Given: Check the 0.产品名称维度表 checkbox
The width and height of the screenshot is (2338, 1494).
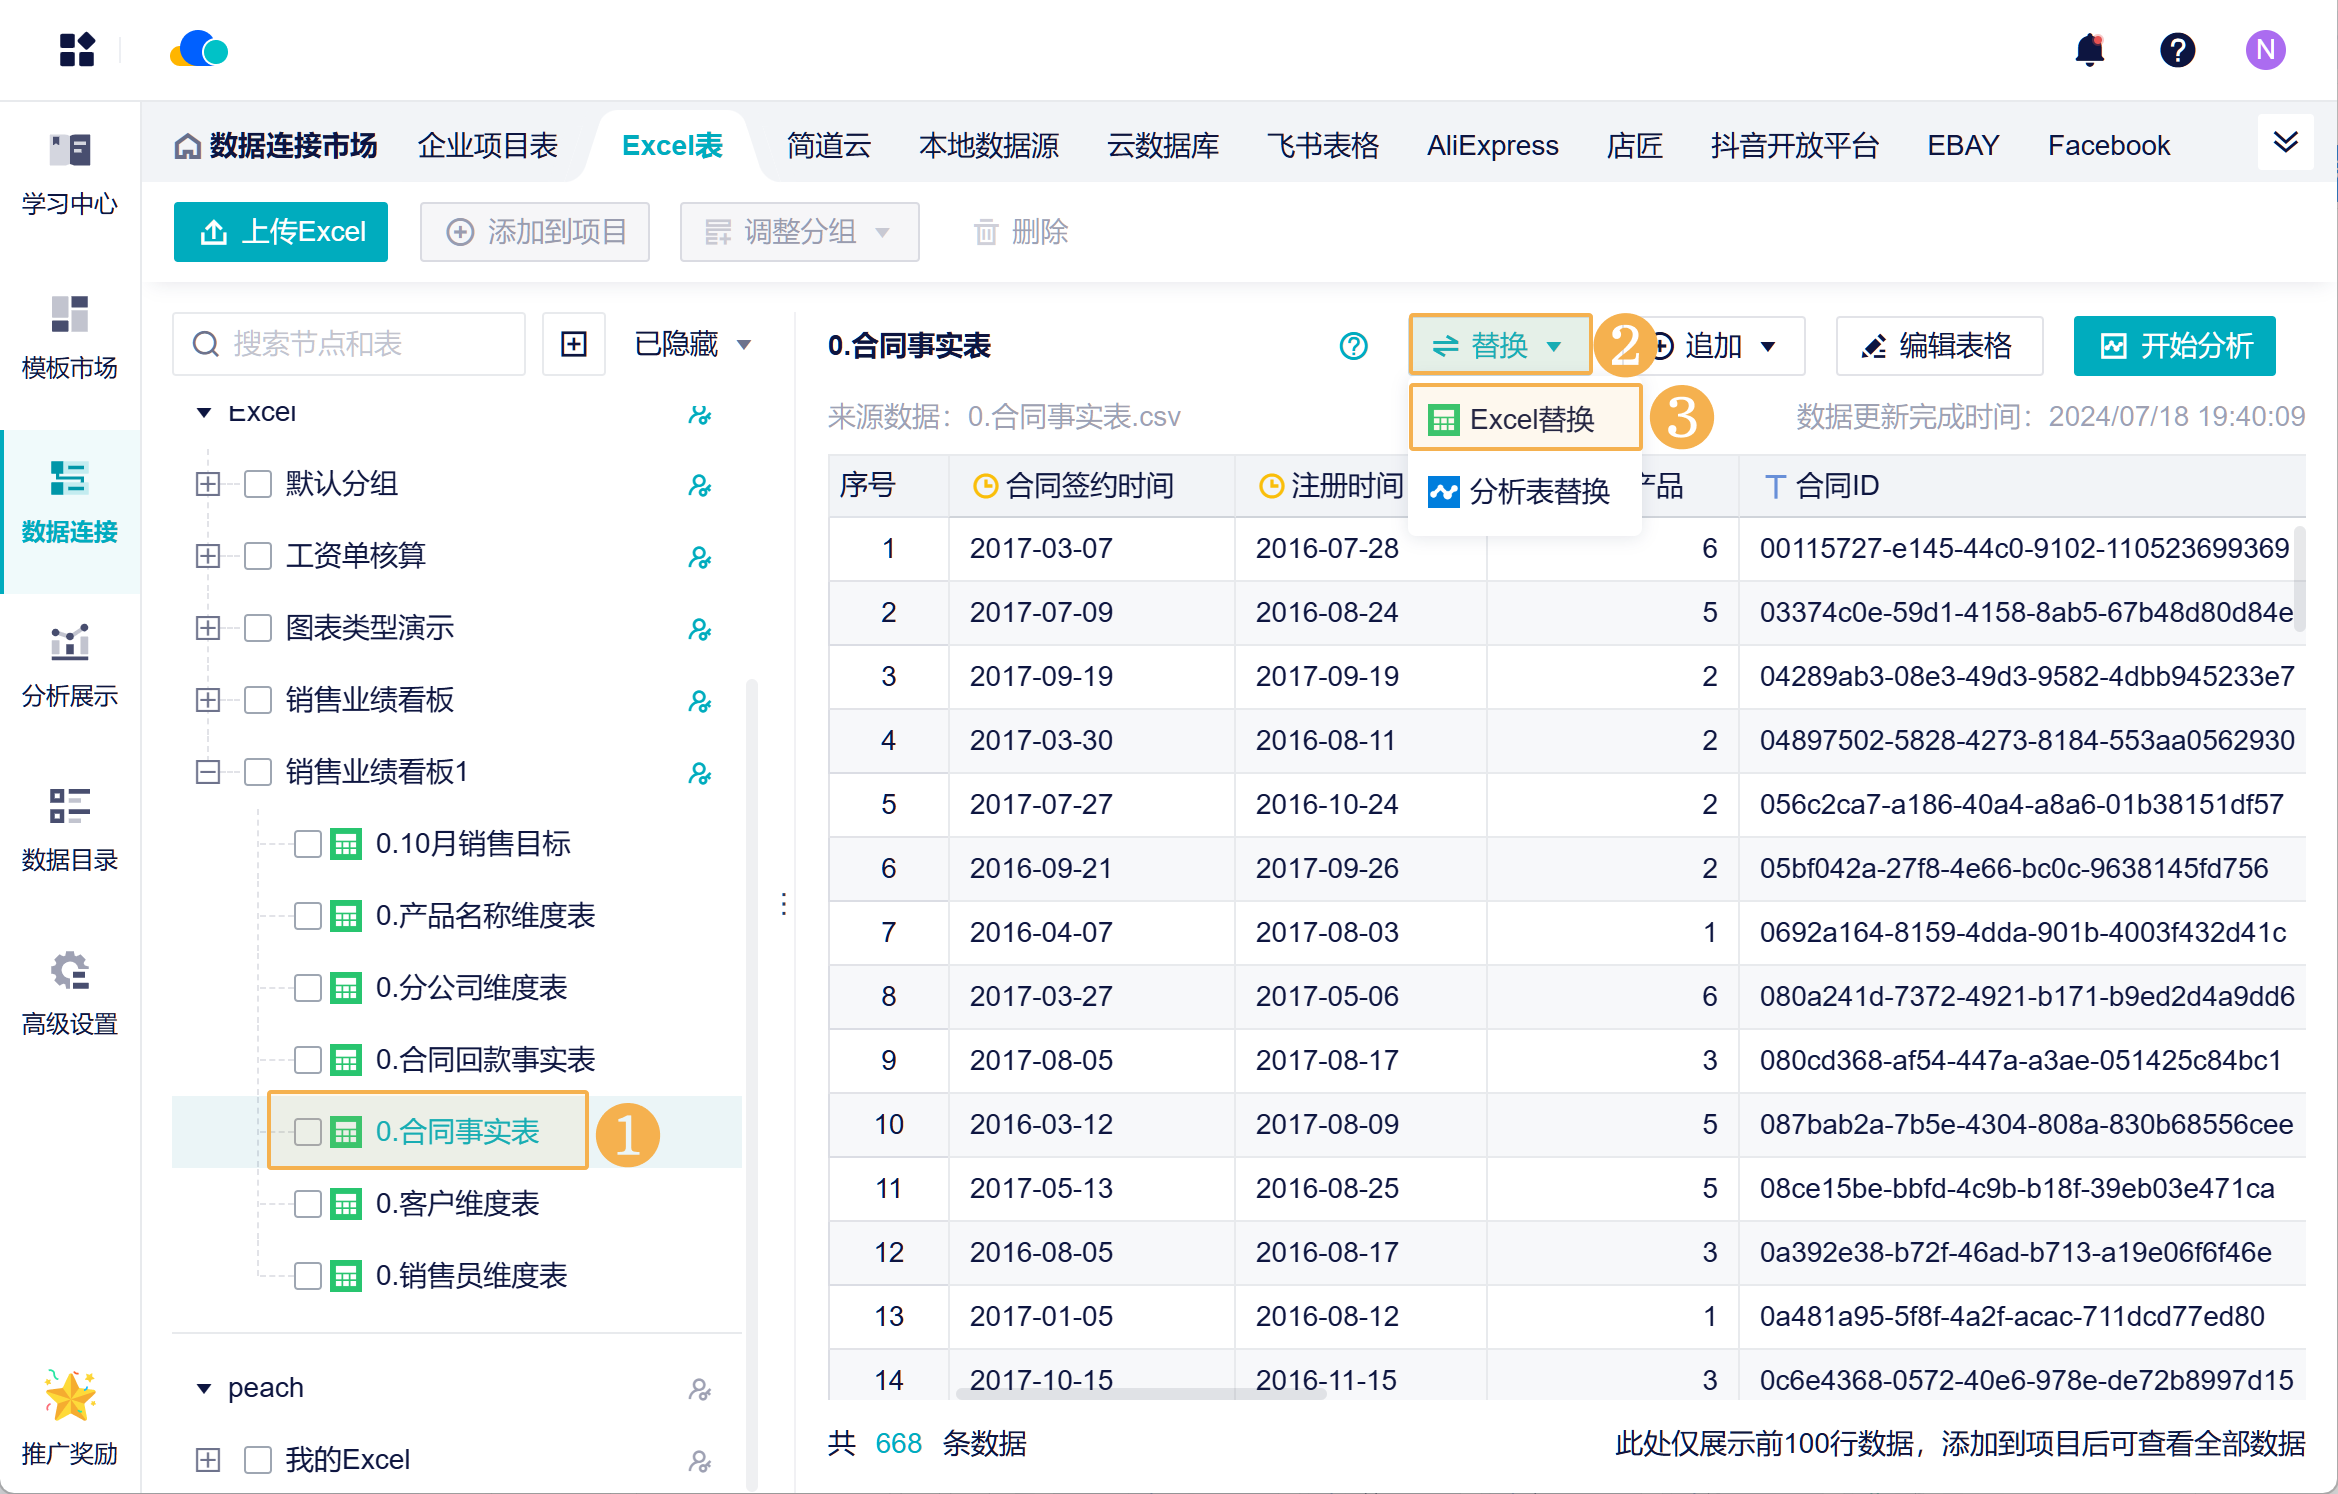Looking at the screenshot, I should pos(308,916).
